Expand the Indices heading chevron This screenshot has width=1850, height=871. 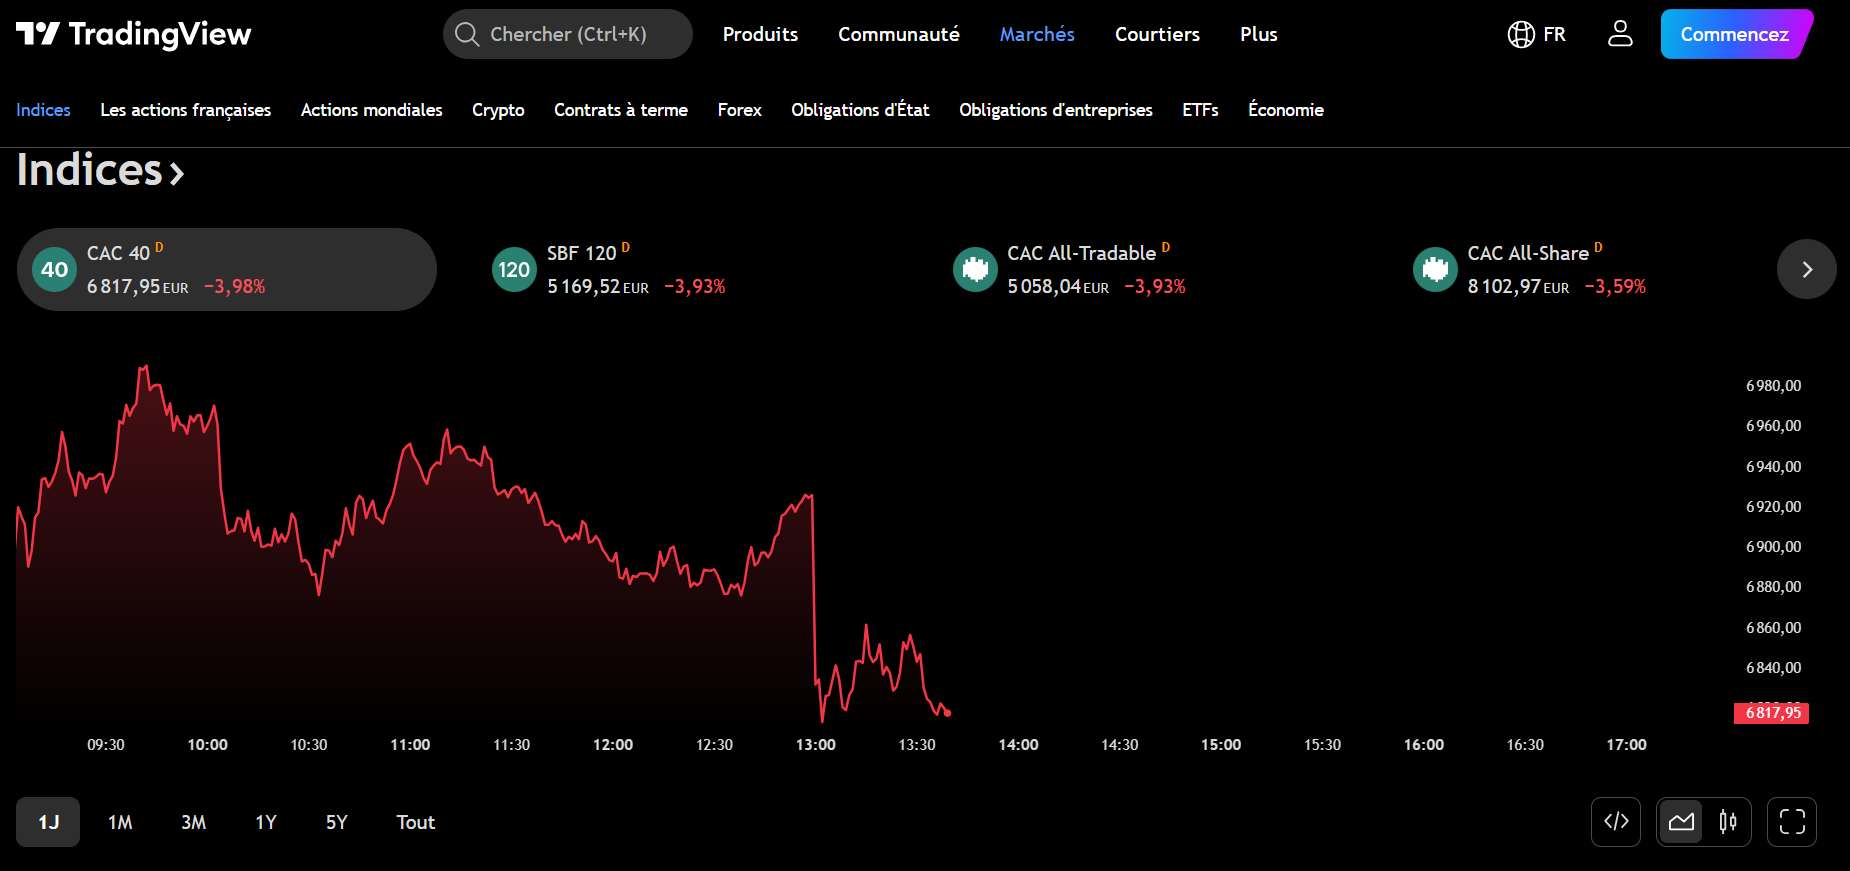point(177,174)
